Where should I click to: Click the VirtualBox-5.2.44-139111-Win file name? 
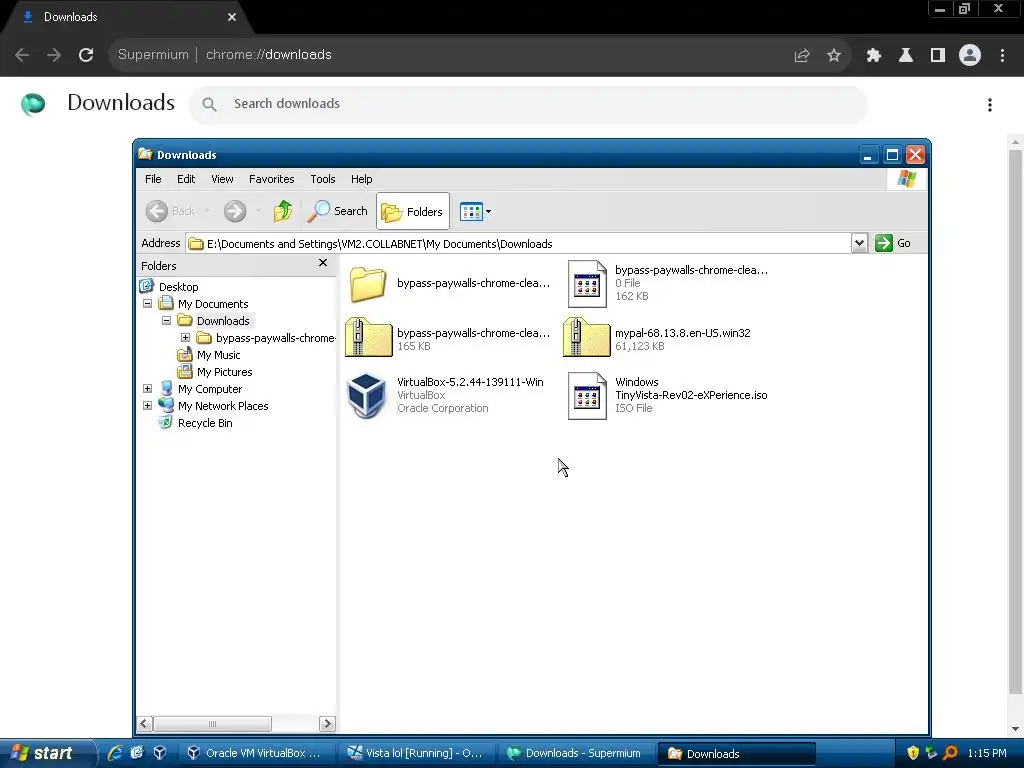point(470,382)
